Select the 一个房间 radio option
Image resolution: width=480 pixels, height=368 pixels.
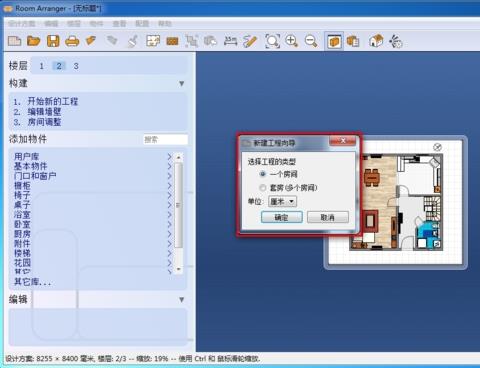263,174
